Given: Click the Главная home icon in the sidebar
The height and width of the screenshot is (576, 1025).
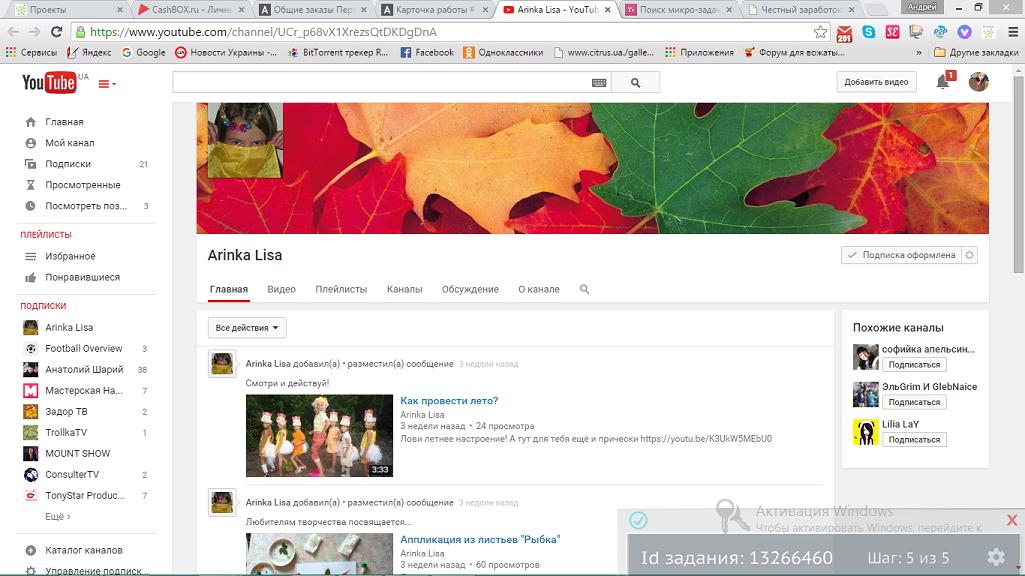Looking at the screenshot, I should pos(31,122).
